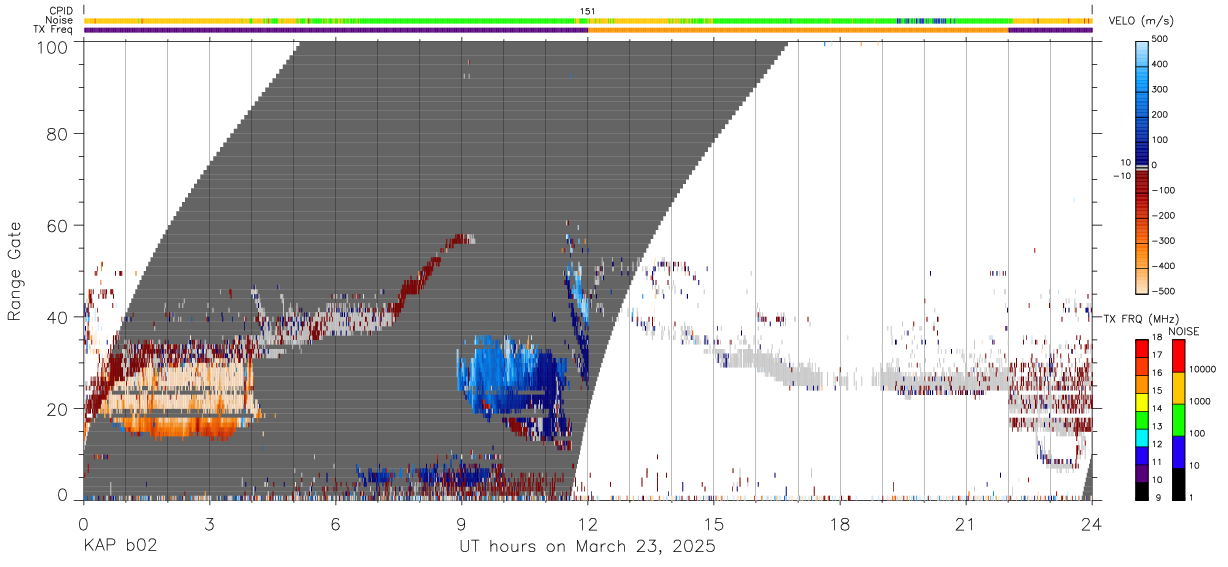
Task: Click the 'Range Gate' y-axis title
Action: click(x=15, y=271)
